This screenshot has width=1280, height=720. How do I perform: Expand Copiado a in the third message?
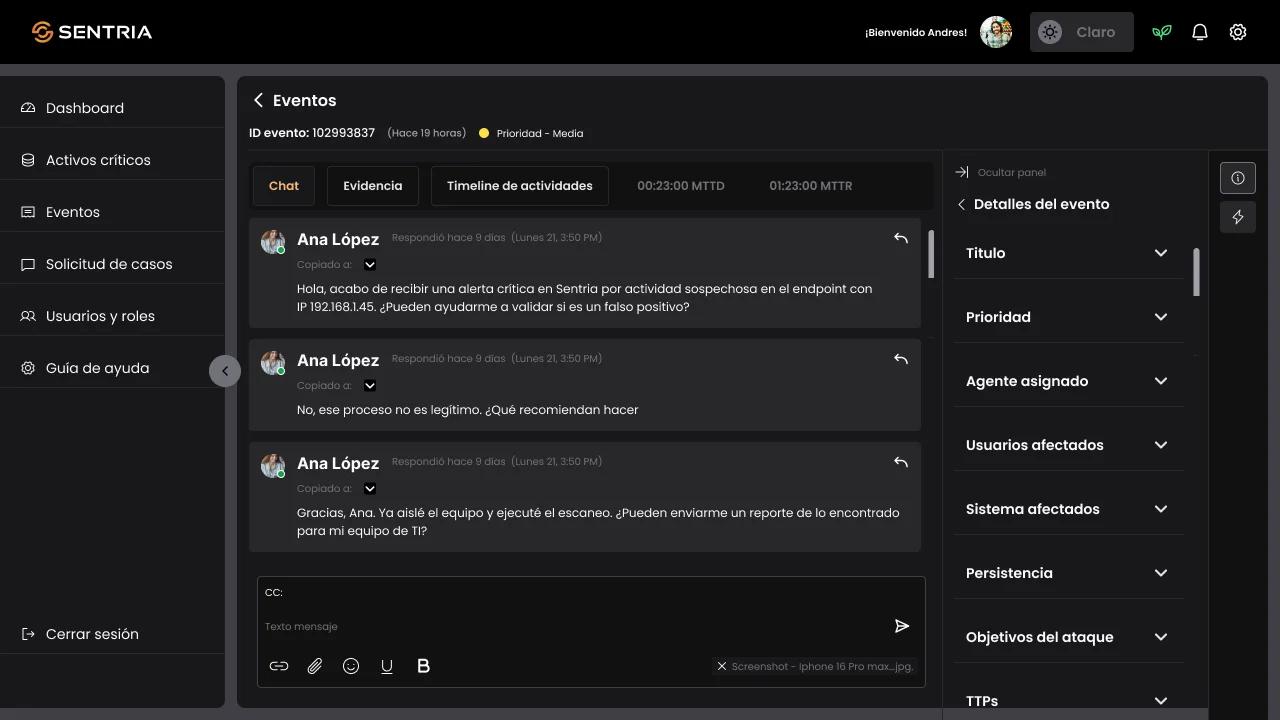[x=370, y=489]
